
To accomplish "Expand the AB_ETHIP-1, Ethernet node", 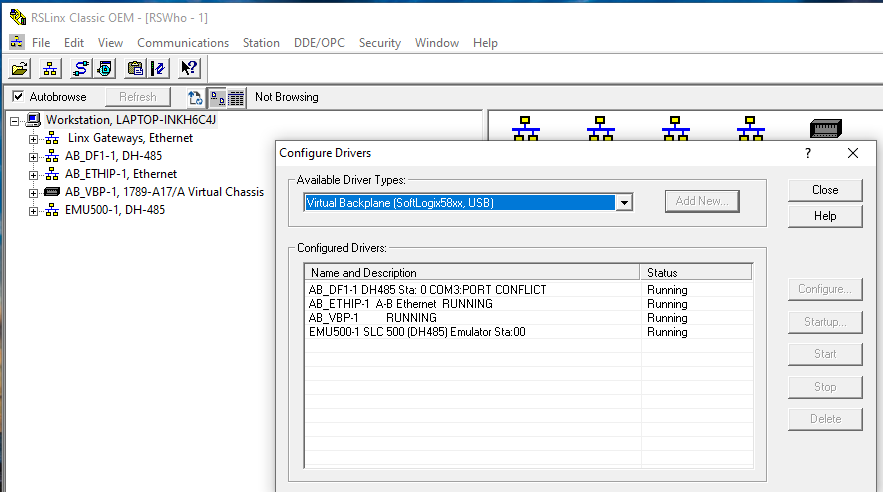I will click(33, 175).
